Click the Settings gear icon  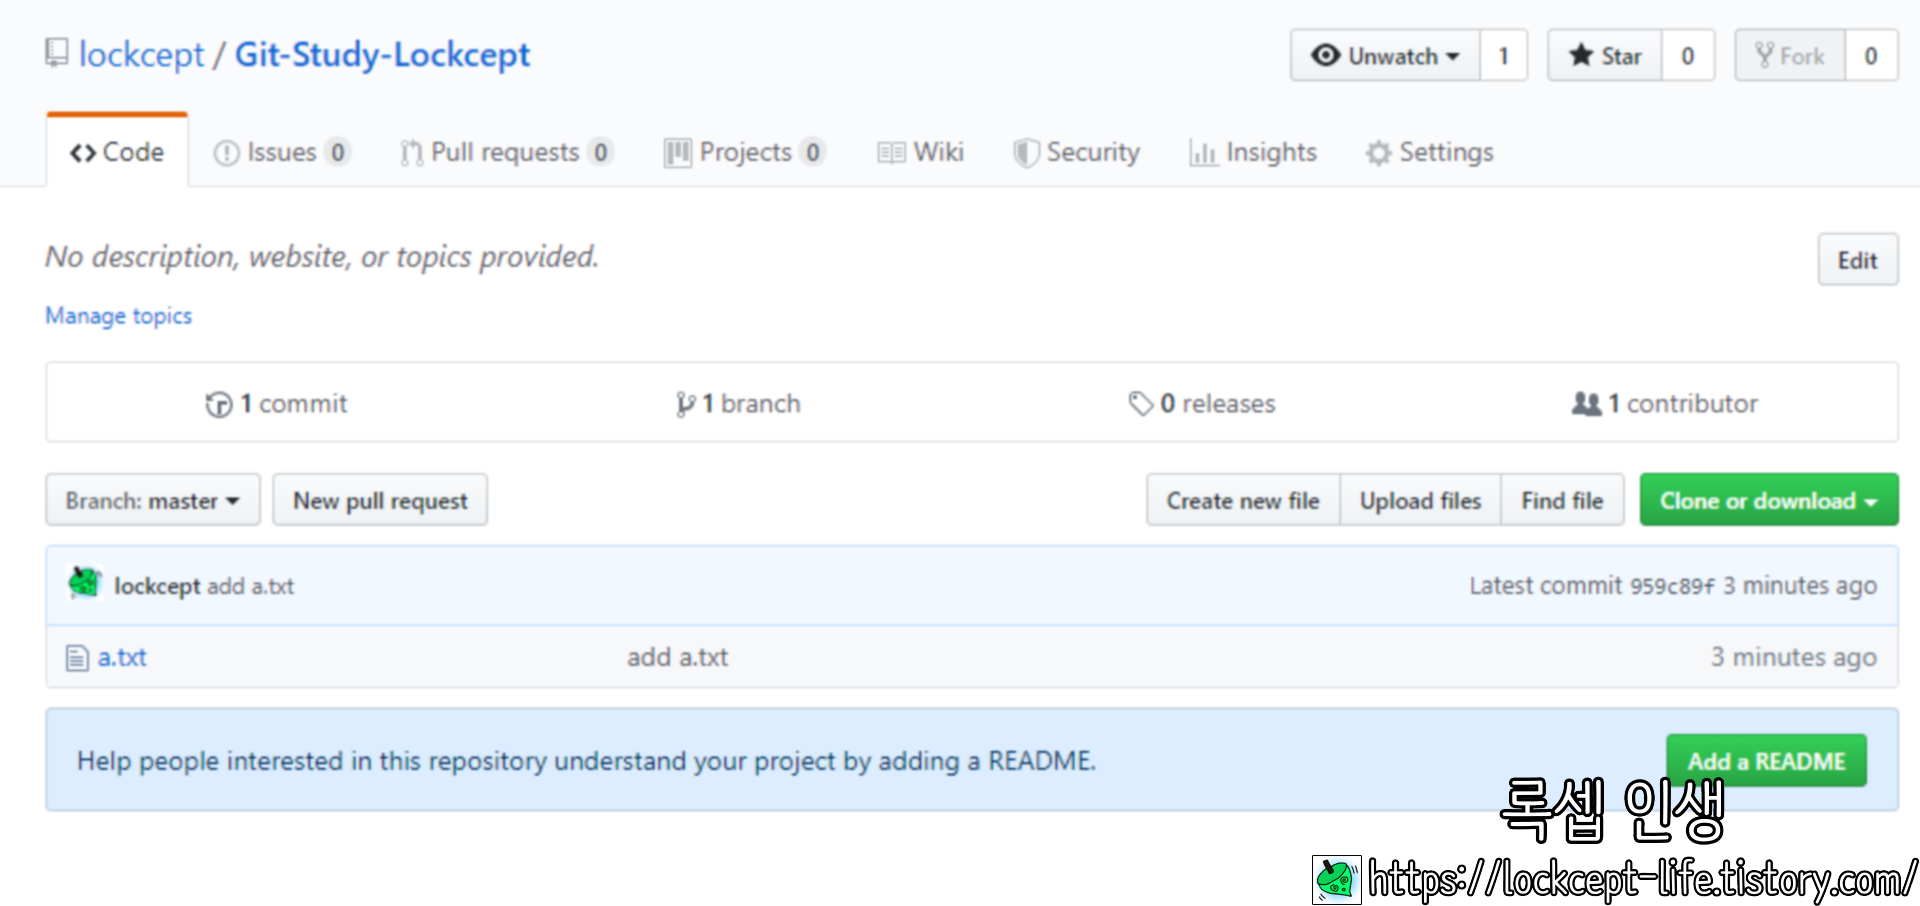(x=1379, y=153)
